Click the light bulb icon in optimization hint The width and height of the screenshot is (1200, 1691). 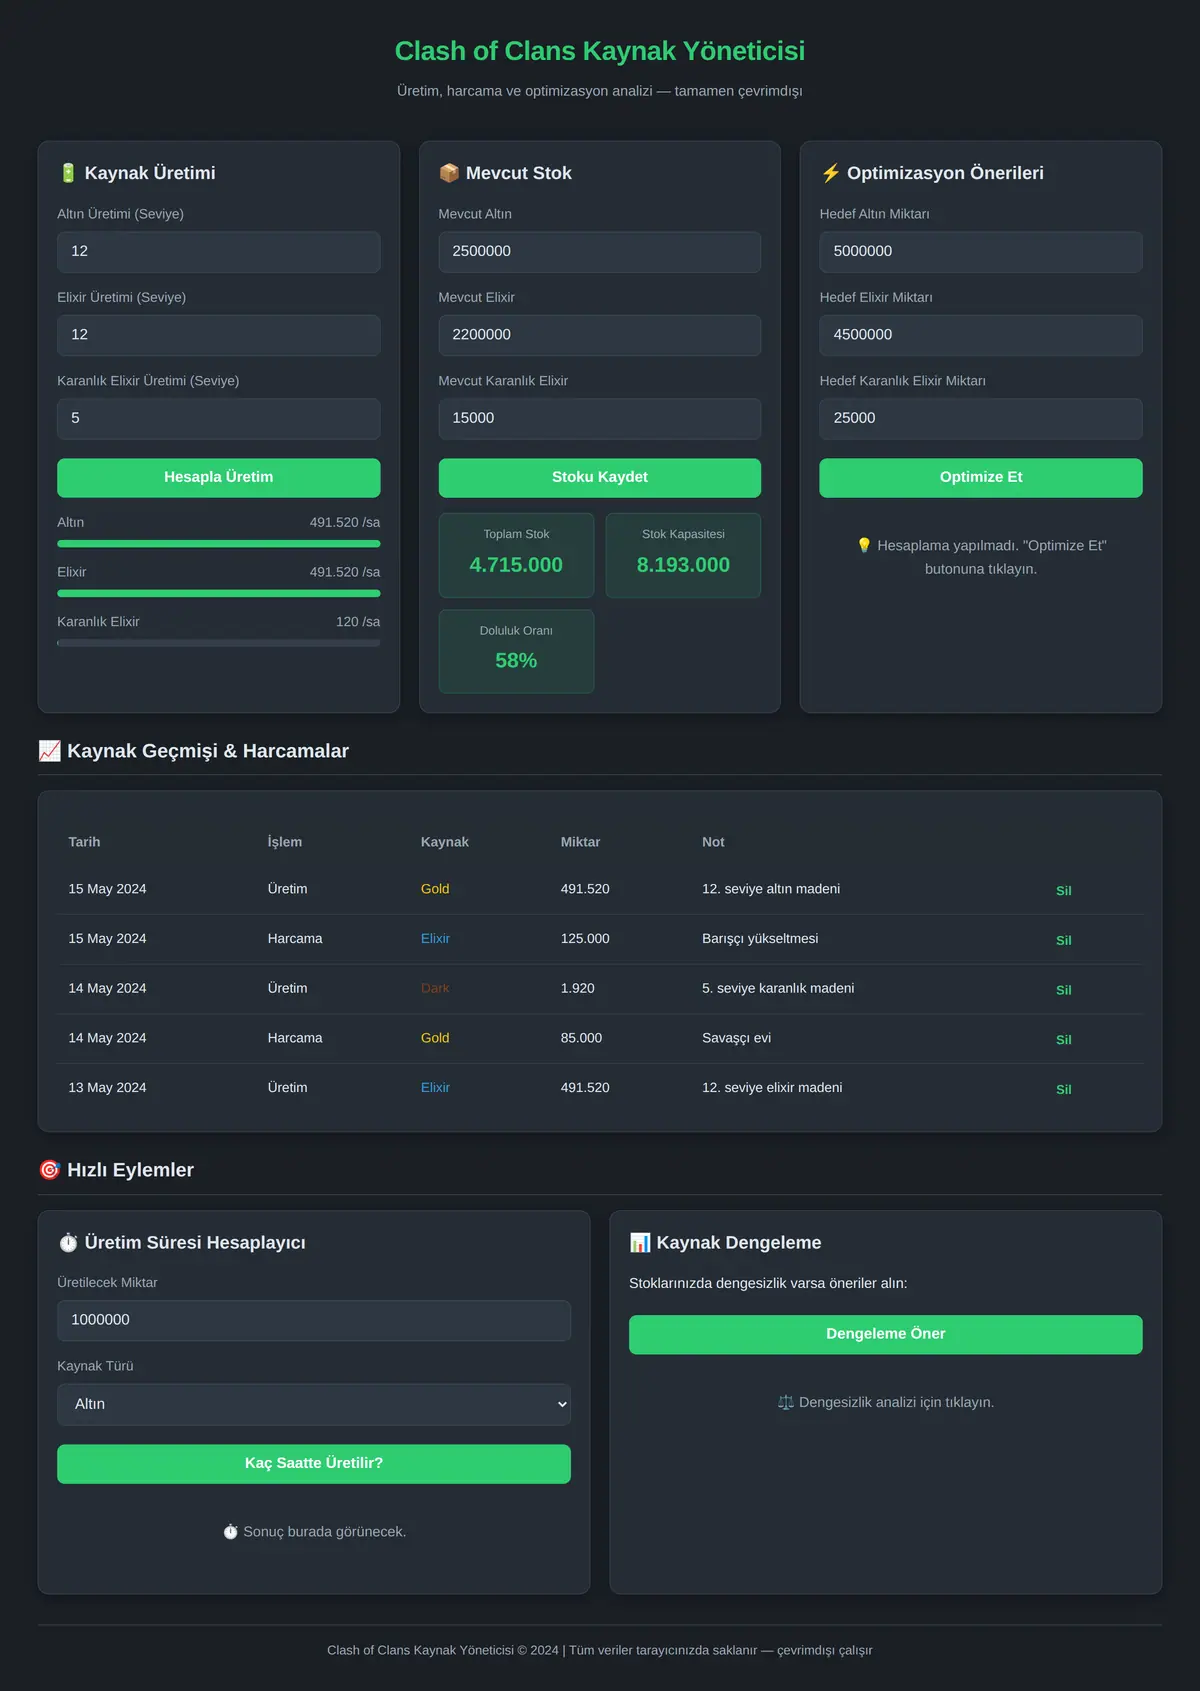click(x=864, y=545)
